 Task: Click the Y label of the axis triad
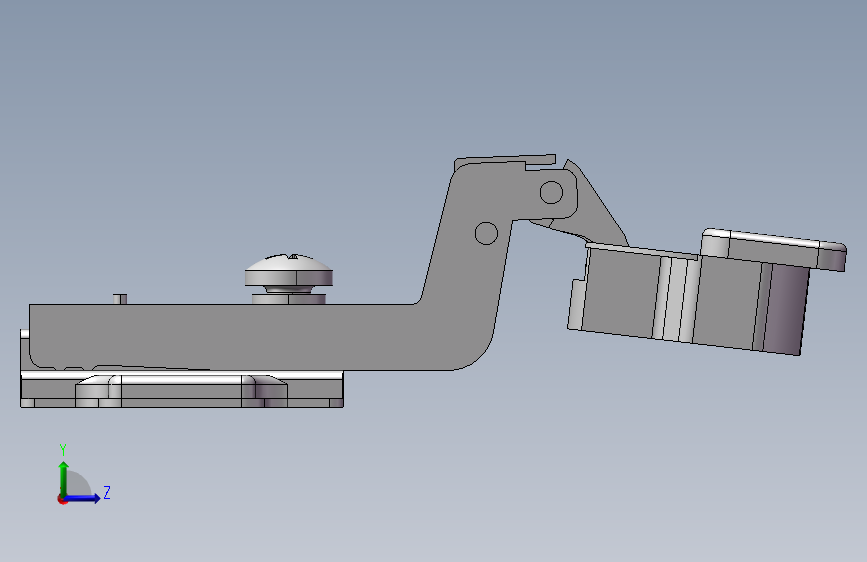[63, 450]
